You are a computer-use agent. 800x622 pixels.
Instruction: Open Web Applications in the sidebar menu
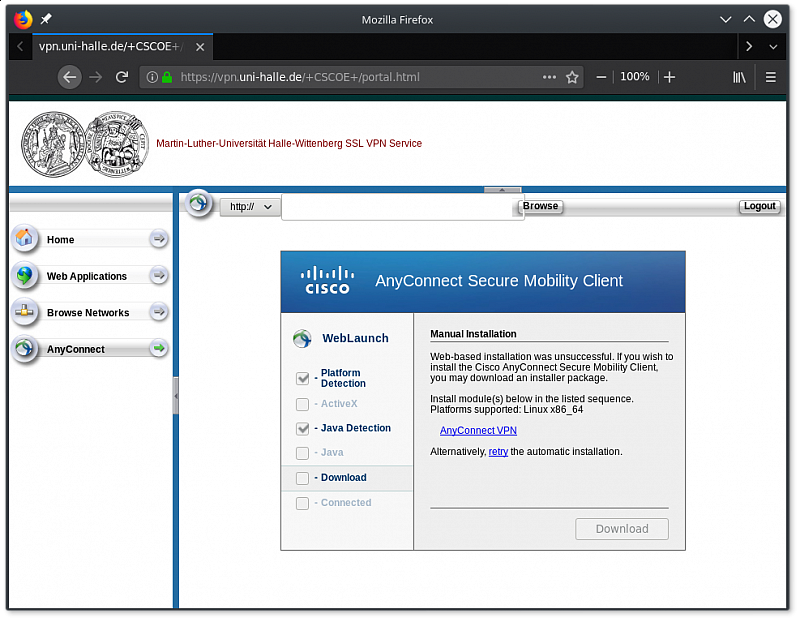point(90,276)
